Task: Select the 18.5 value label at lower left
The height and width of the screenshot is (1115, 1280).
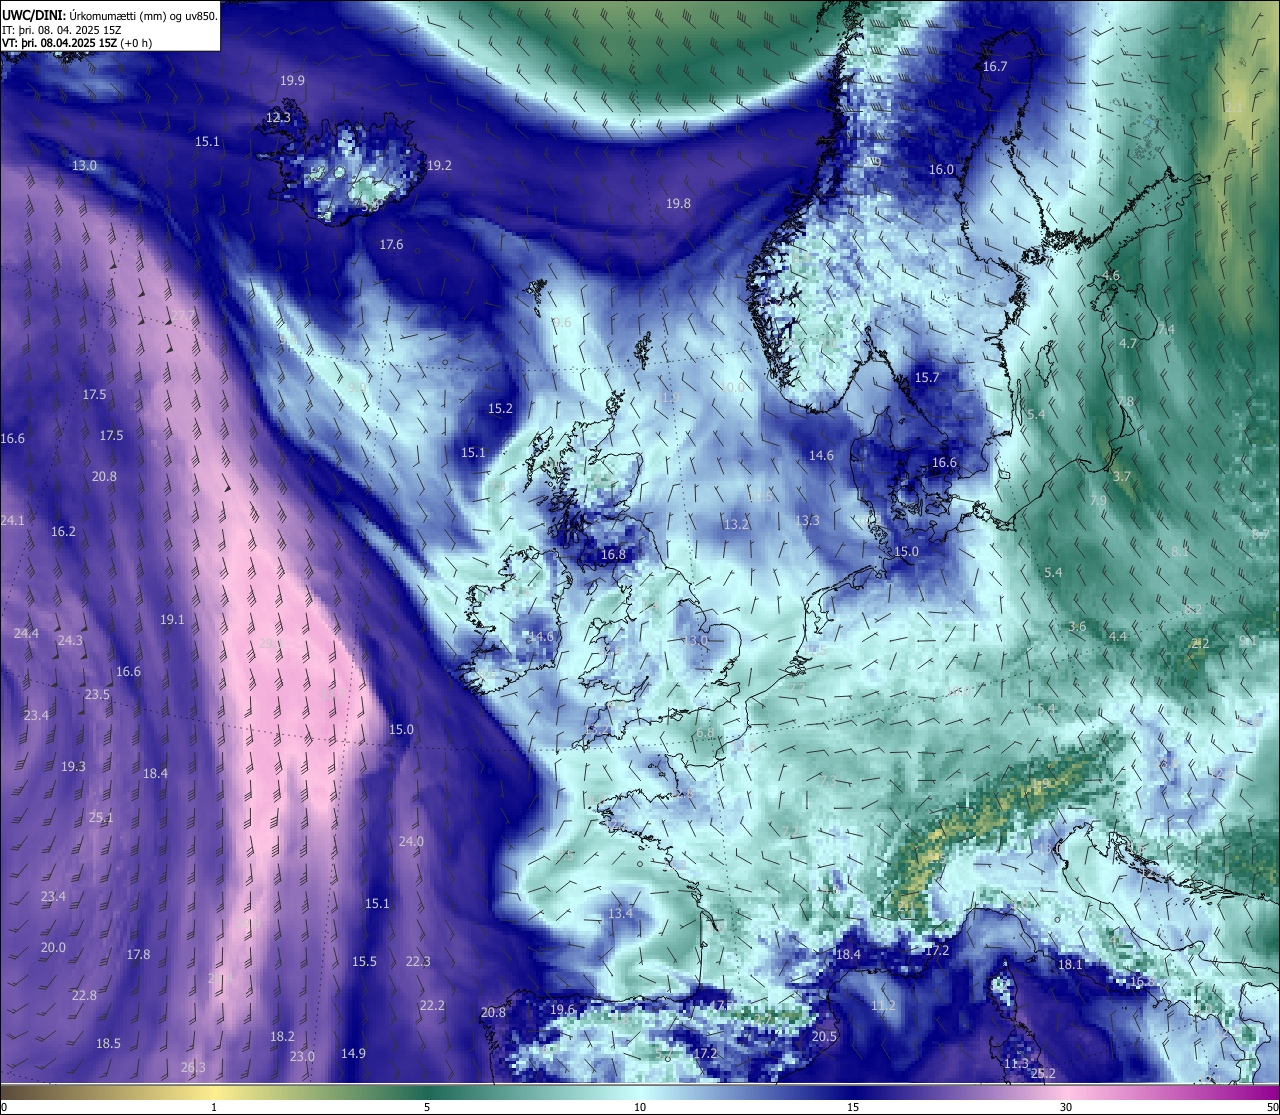Action: point(108,1044)
